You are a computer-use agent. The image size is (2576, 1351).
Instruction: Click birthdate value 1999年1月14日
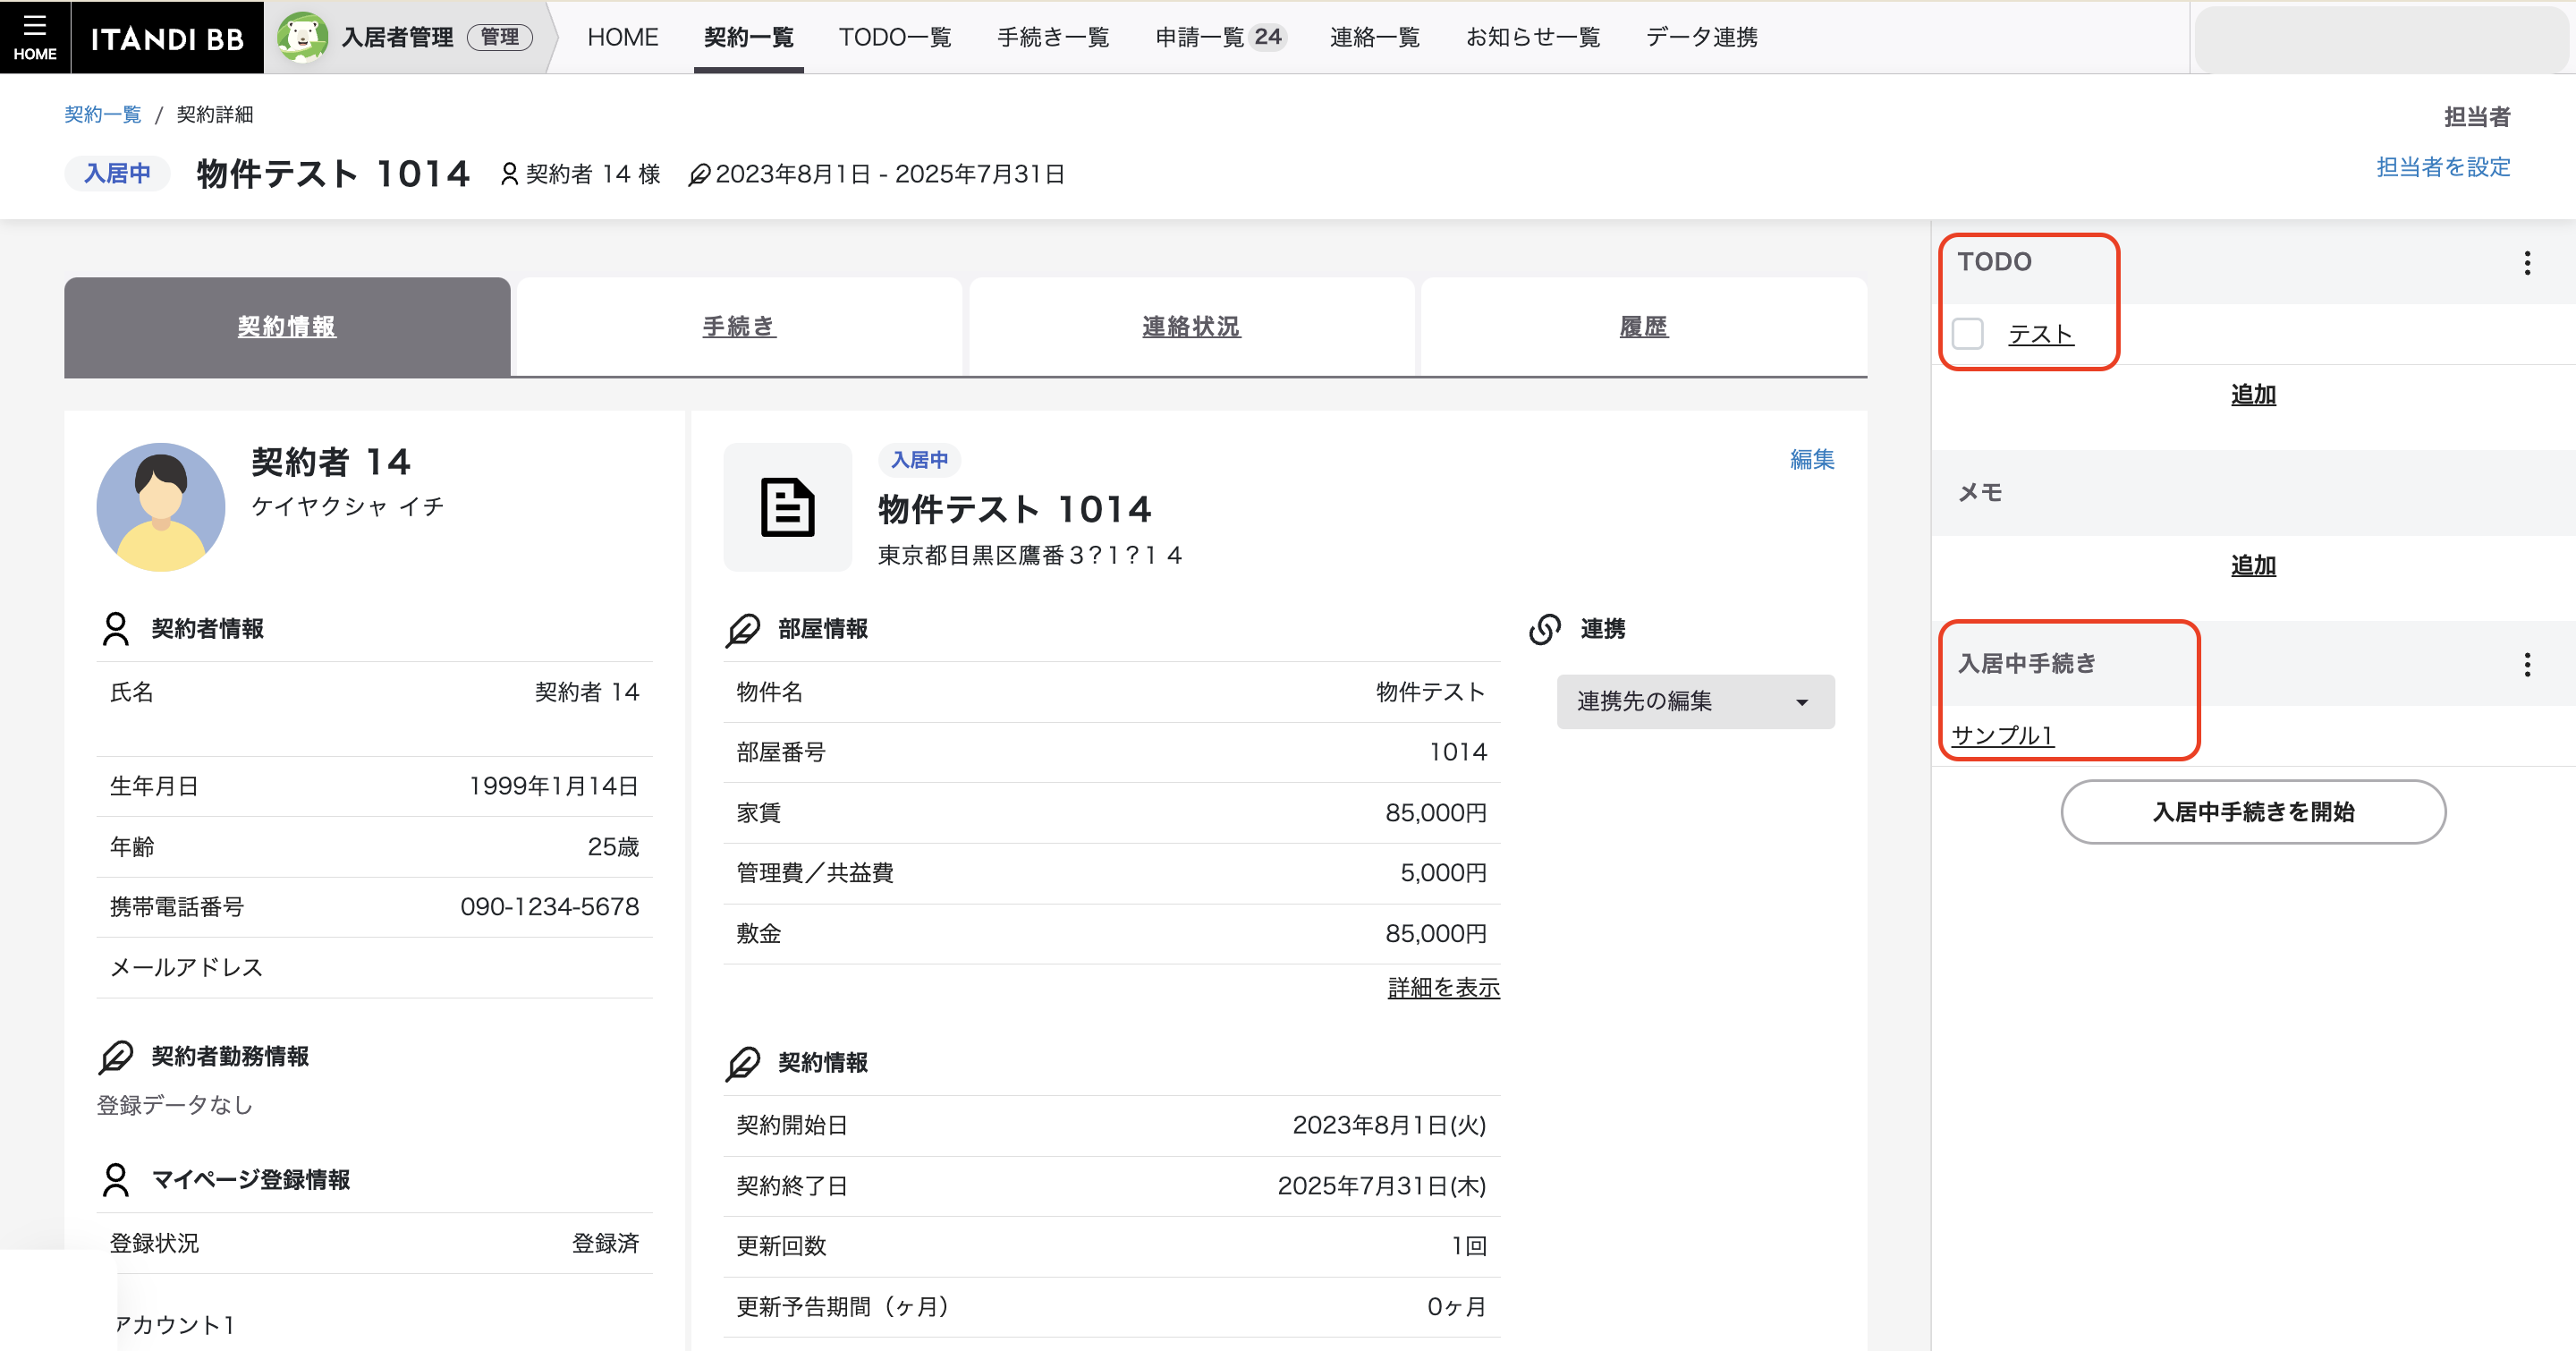point(554,786)
